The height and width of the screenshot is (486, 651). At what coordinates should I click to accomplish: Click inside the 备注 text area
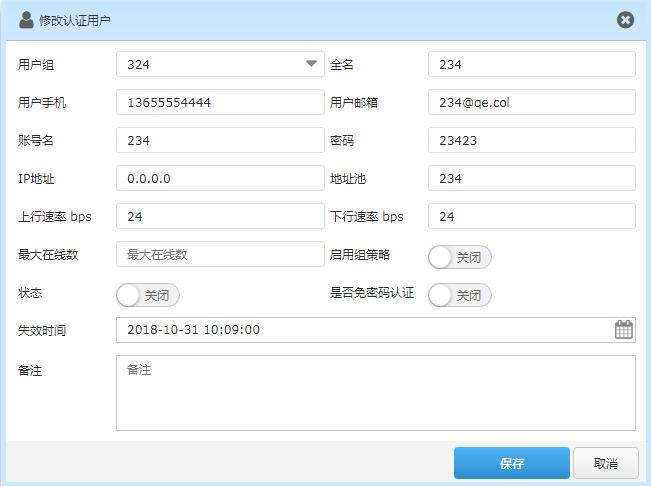[x=376, y=393]
